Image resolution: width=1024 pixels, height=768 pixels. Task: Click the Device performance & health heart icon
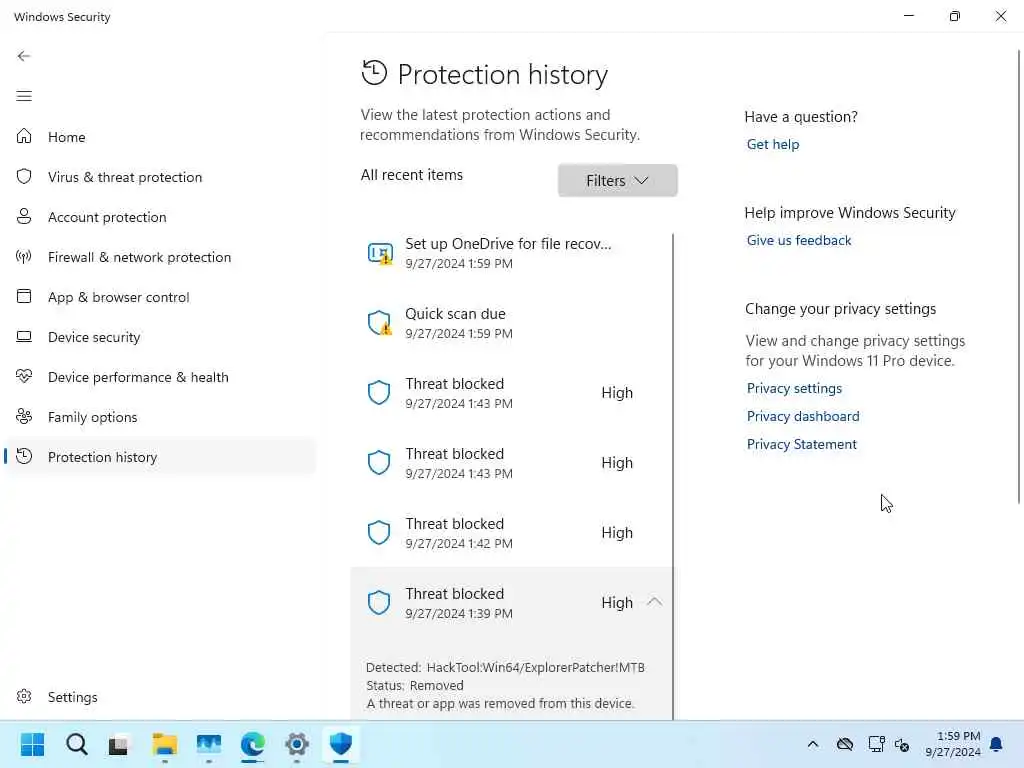(24, 377)
